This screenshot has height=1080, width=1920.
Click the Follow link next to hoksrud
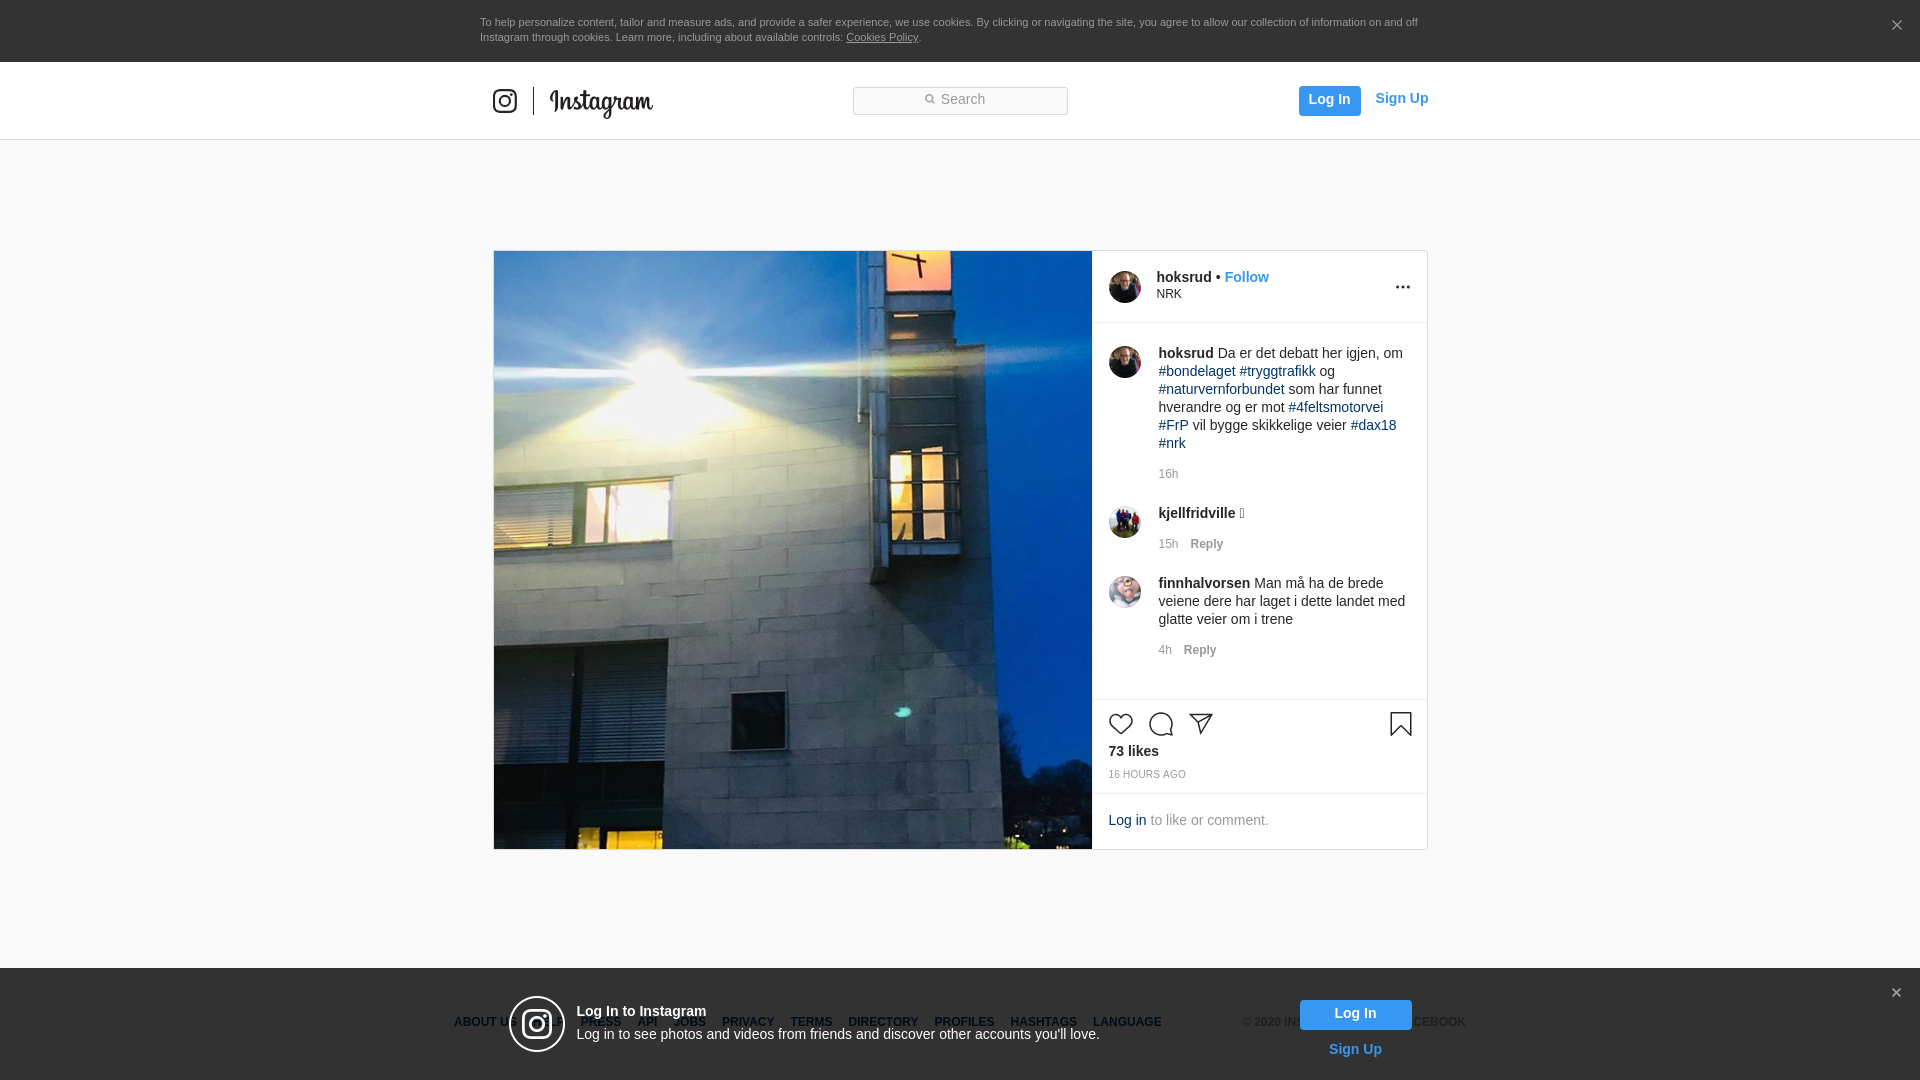(x=1246, y=277)
